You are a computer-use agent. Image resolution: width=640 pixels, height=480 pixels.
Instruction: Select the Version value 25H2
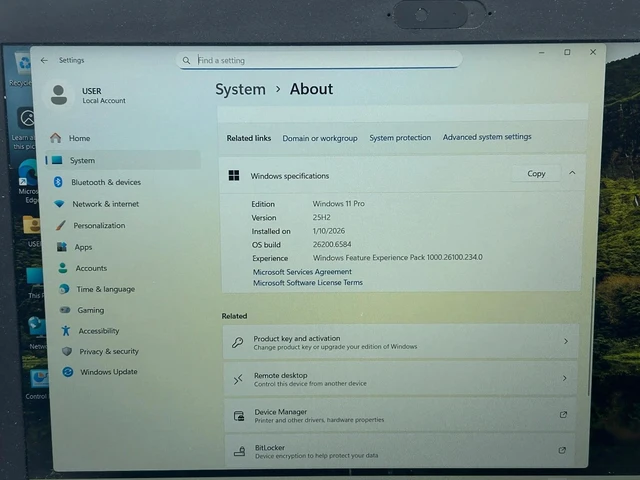click(322, 218)
